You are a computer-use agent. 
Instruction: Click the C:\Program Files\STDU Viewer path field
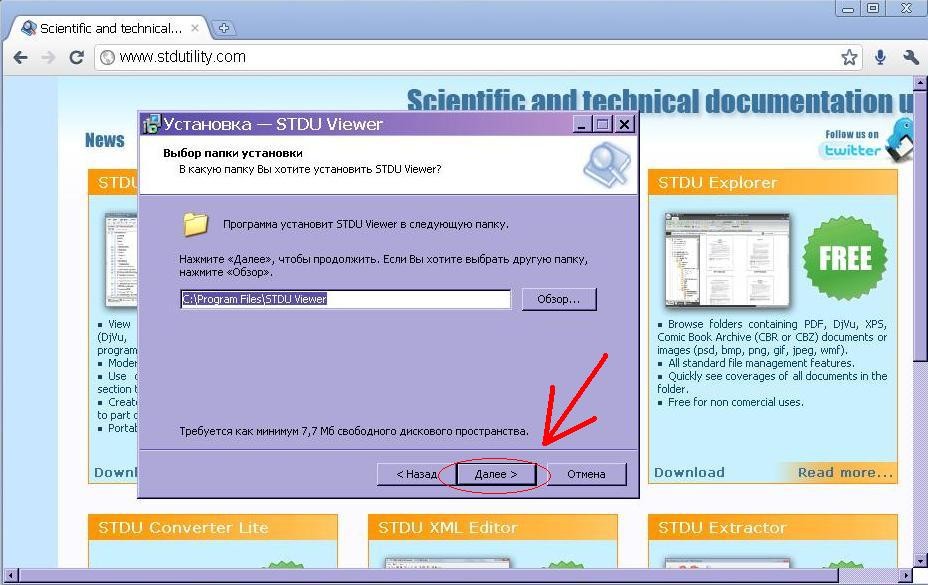tap(345, 299)
